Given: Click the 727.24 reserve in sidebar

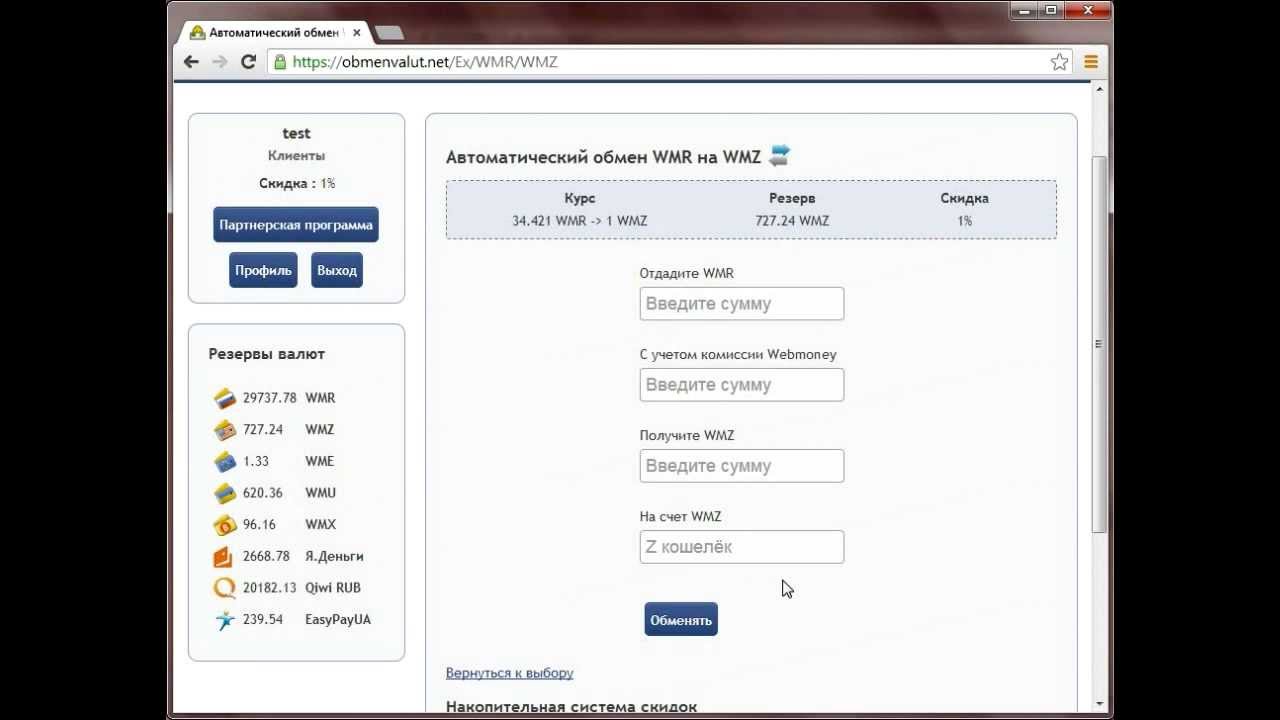Looking at the screenshot, I should coord(263,430).
